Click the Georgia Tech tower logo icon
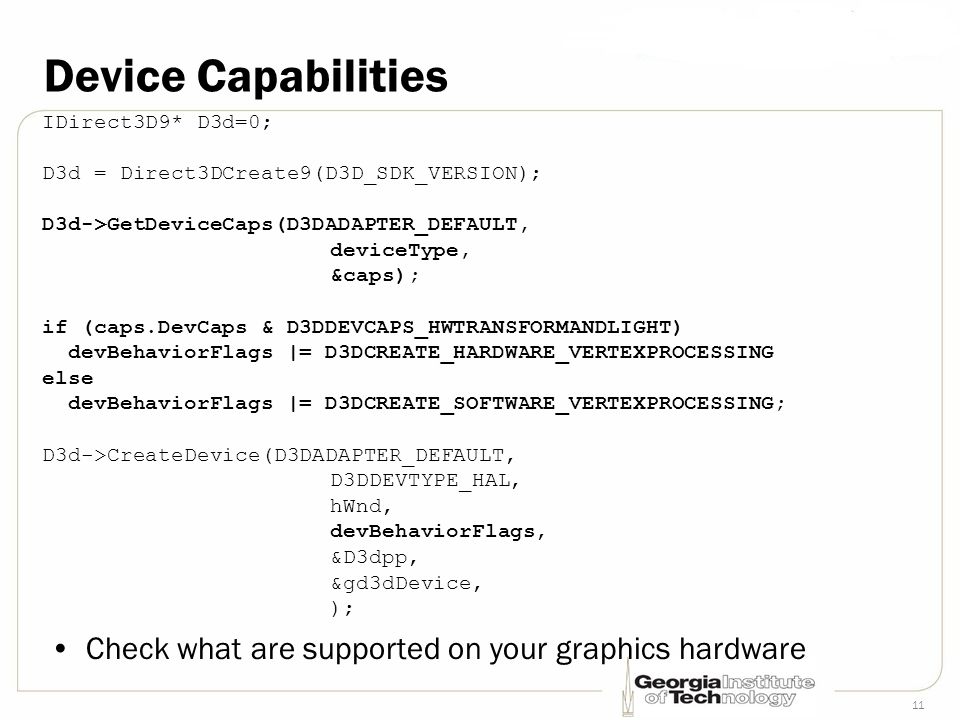 click(x=628, y=688)
